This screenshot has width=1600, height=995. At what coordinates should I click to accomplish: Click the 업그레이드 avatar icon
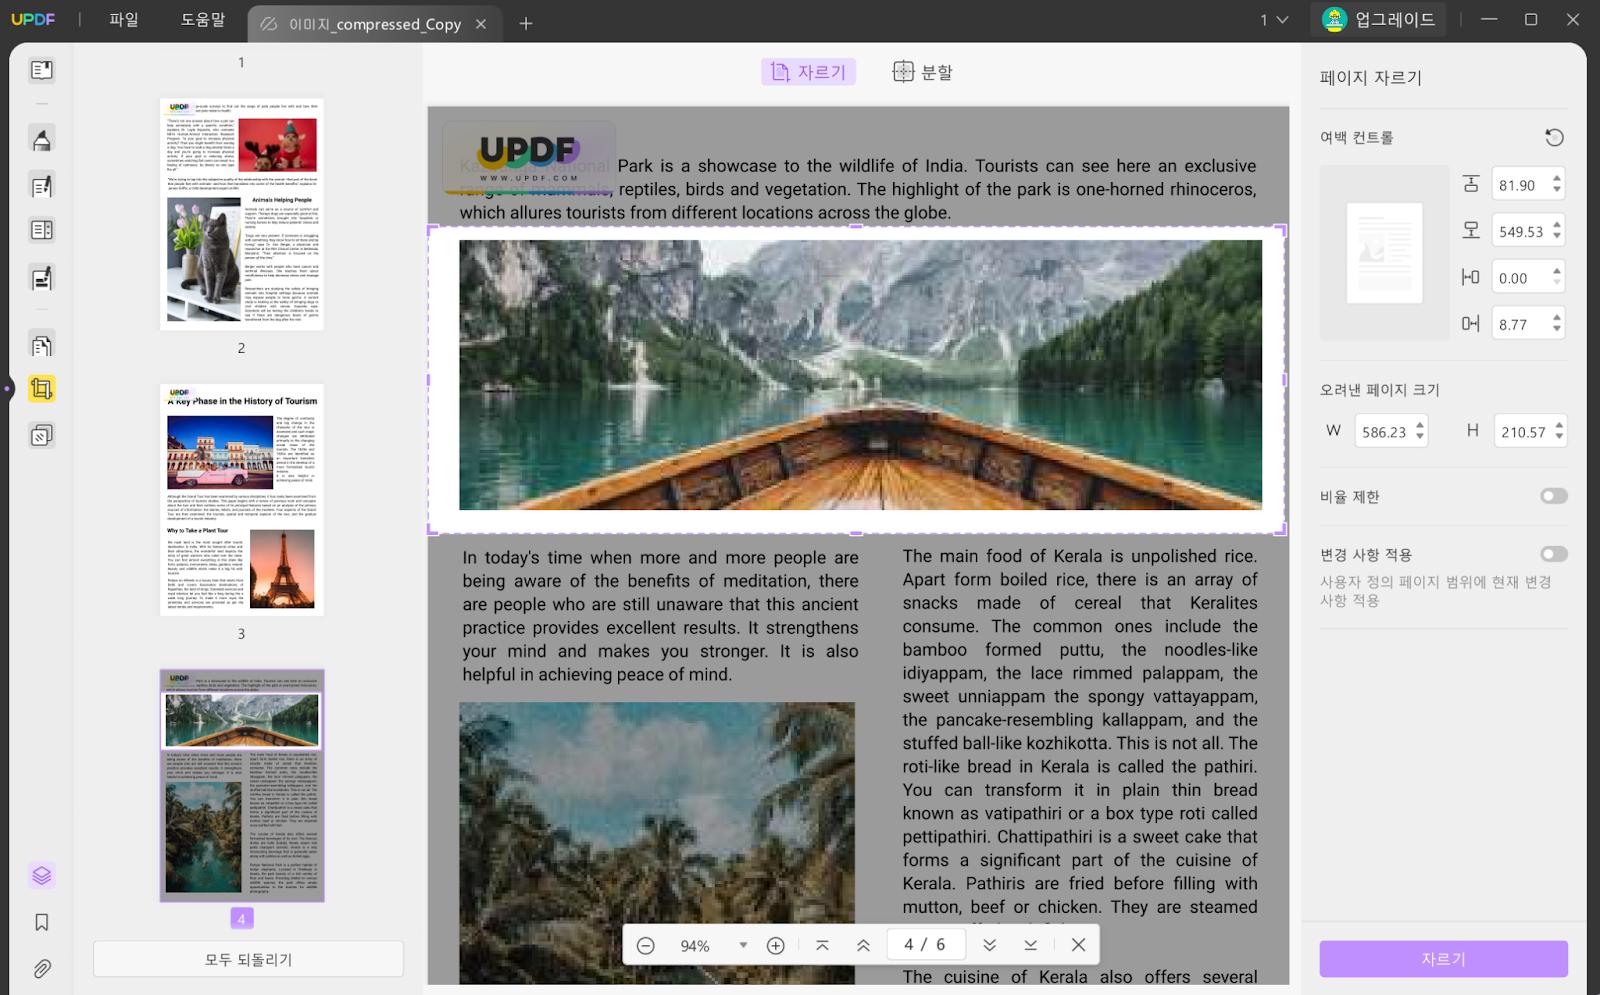click(1334, 20)
